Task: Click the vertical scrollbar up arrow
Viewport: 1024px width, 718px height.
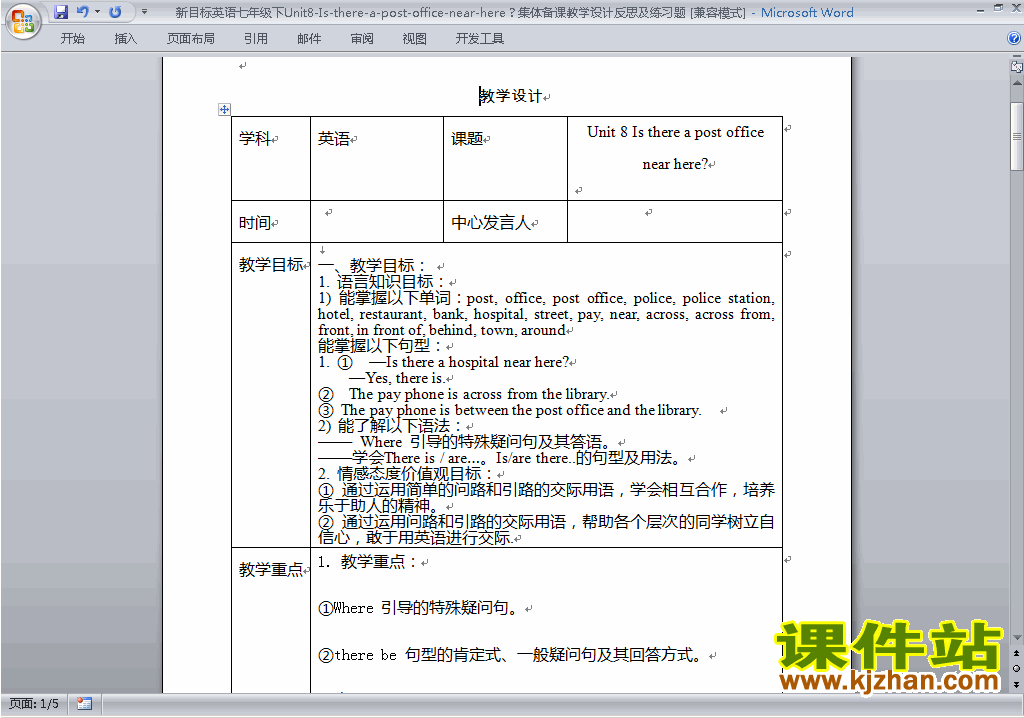Action: [1017, 84]
